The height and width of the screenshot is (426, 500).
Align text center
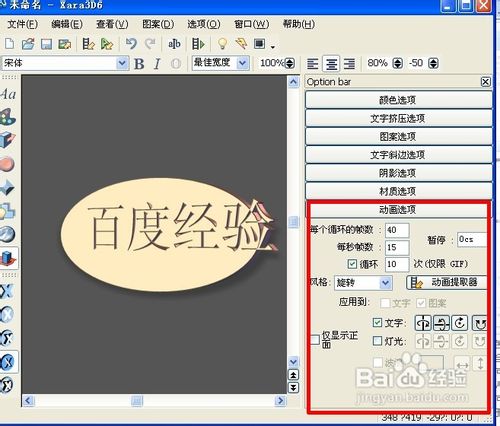pyautogui.click(x=331, y=63)
